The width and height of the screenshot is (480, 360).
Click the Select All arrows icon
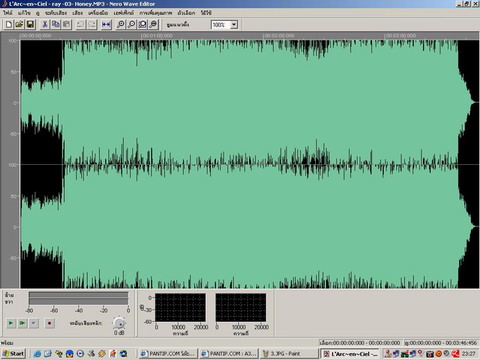(106, 25)
